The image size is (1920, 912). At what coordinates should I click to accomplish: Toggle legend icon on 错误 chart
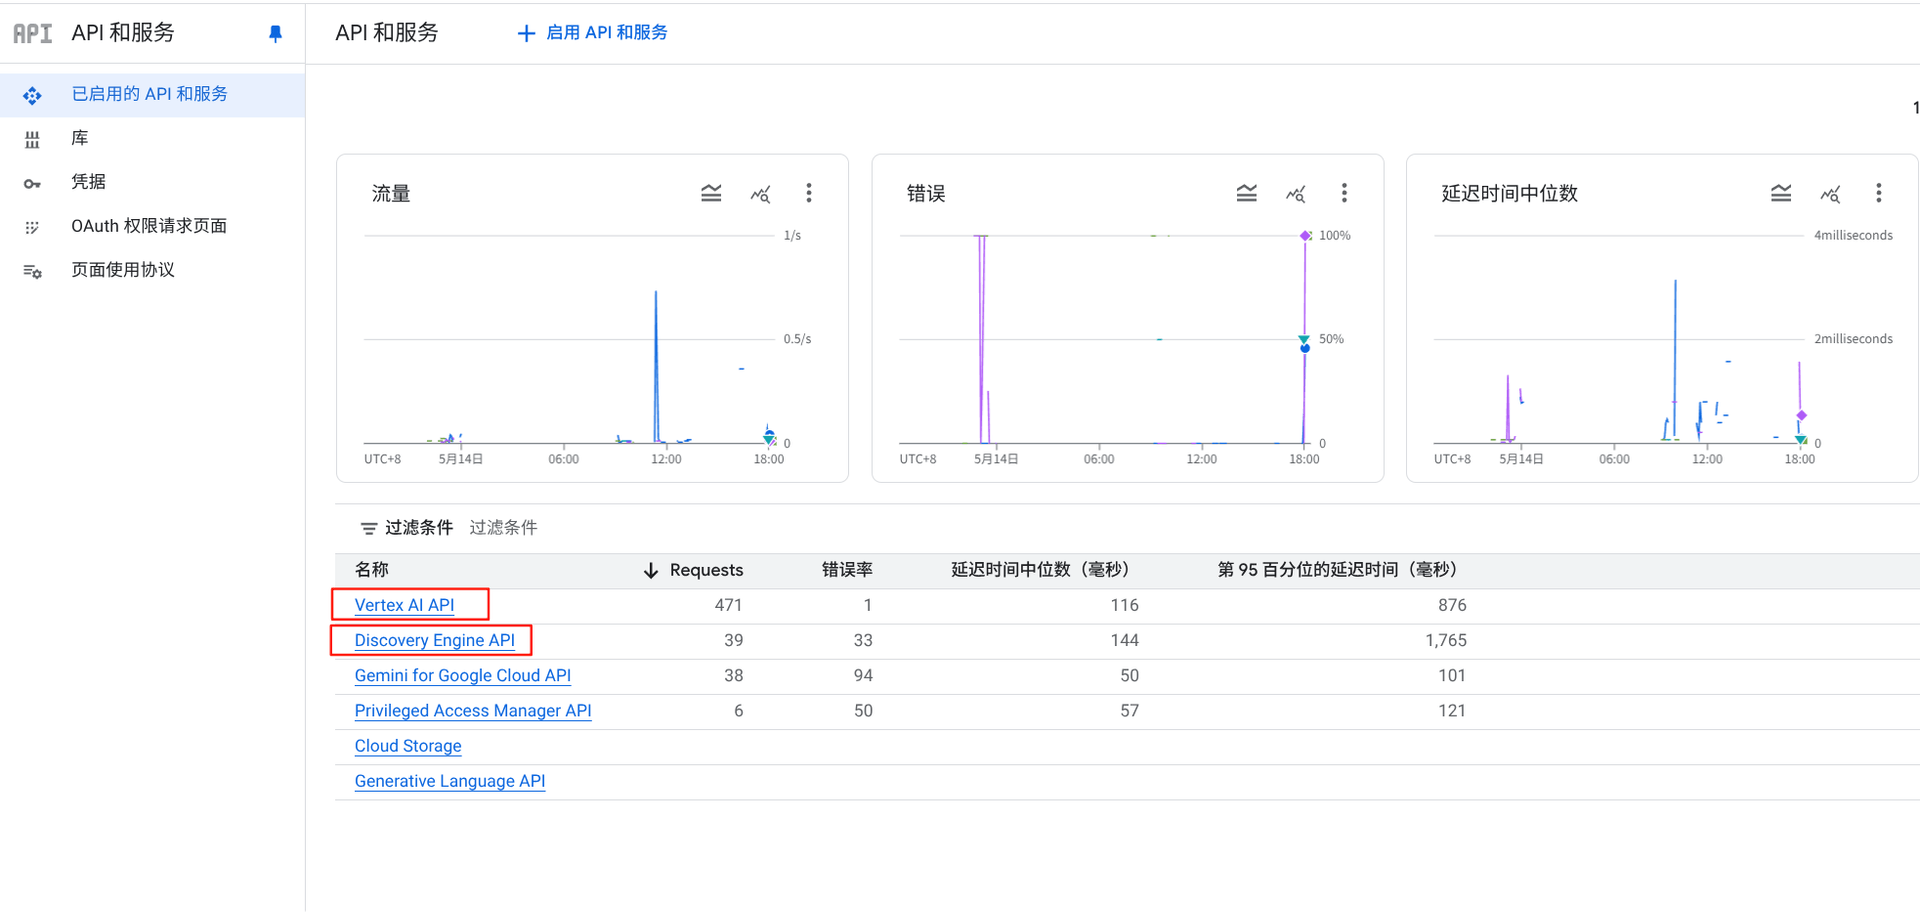[1246, 193]
